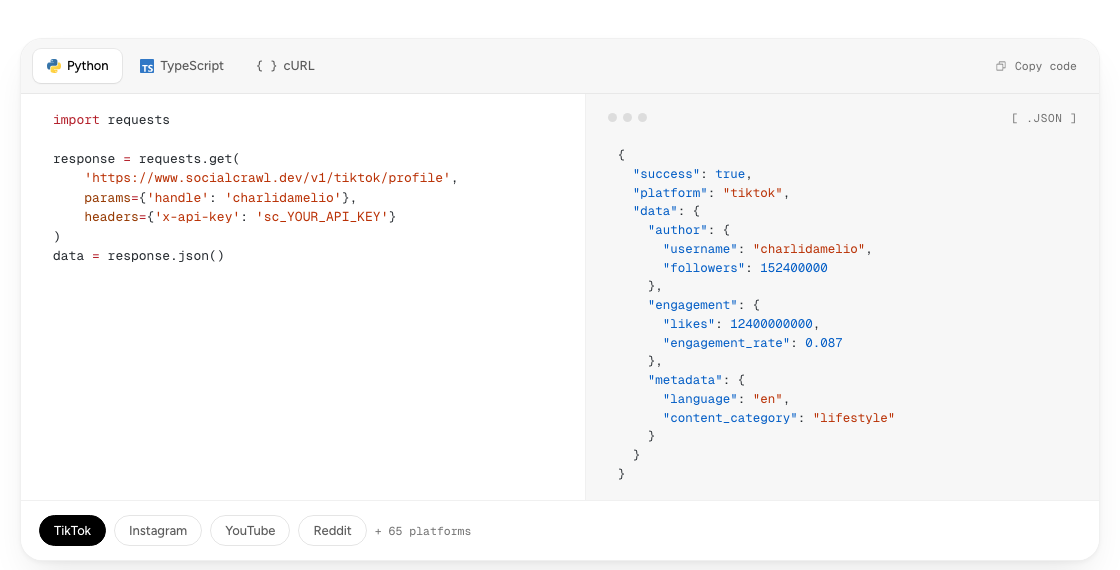
Task: Click 'response = requests.get(' line
Action: pos(146,159)
